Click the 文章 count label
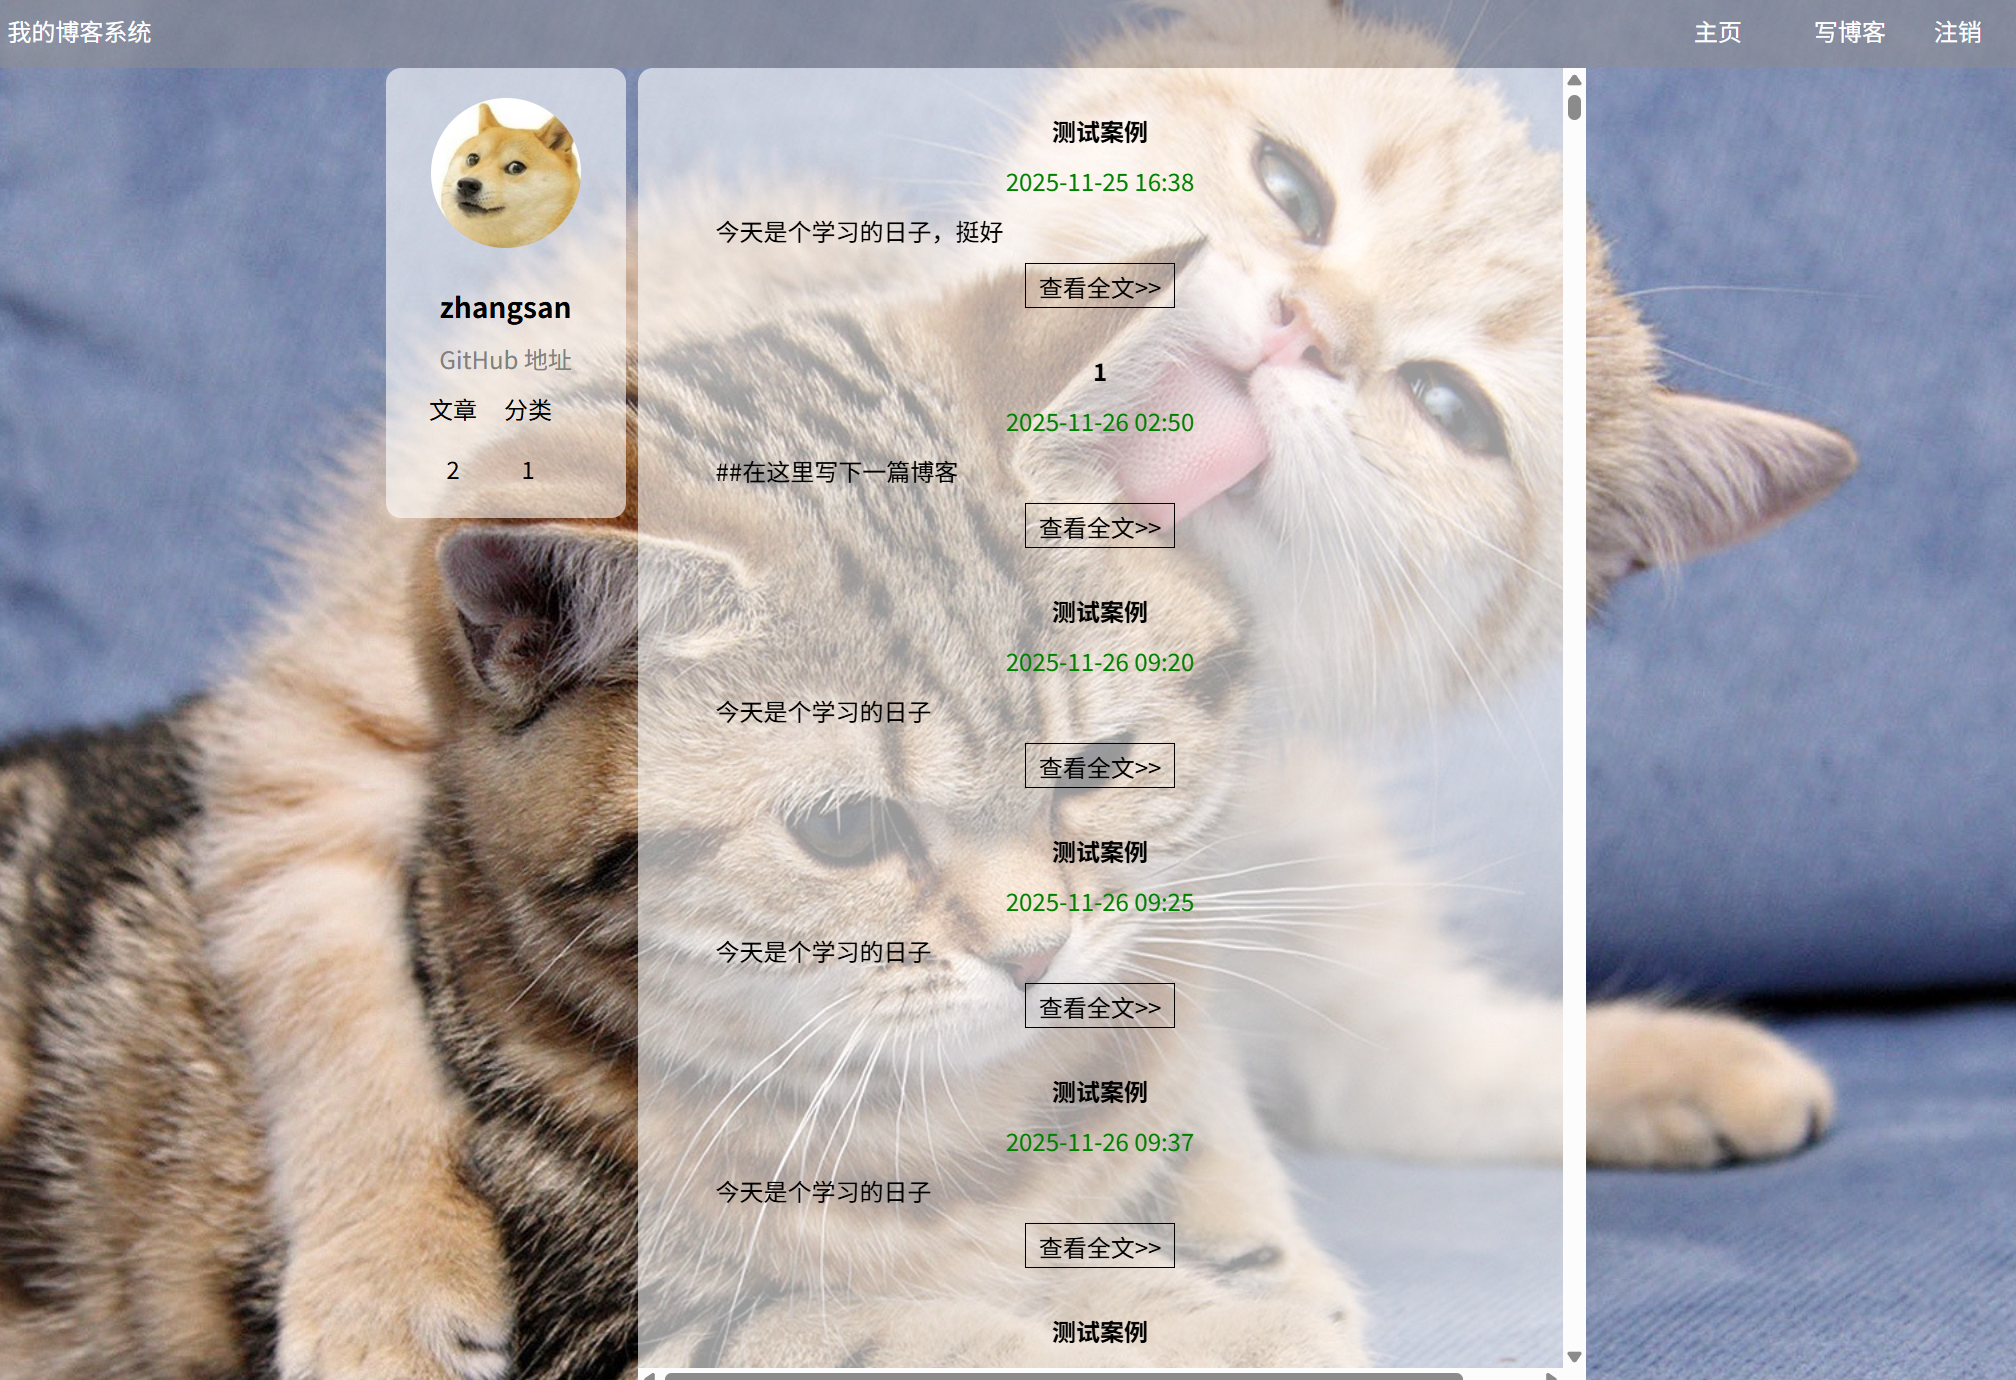 pyautogui.click(x=453, y=410)
